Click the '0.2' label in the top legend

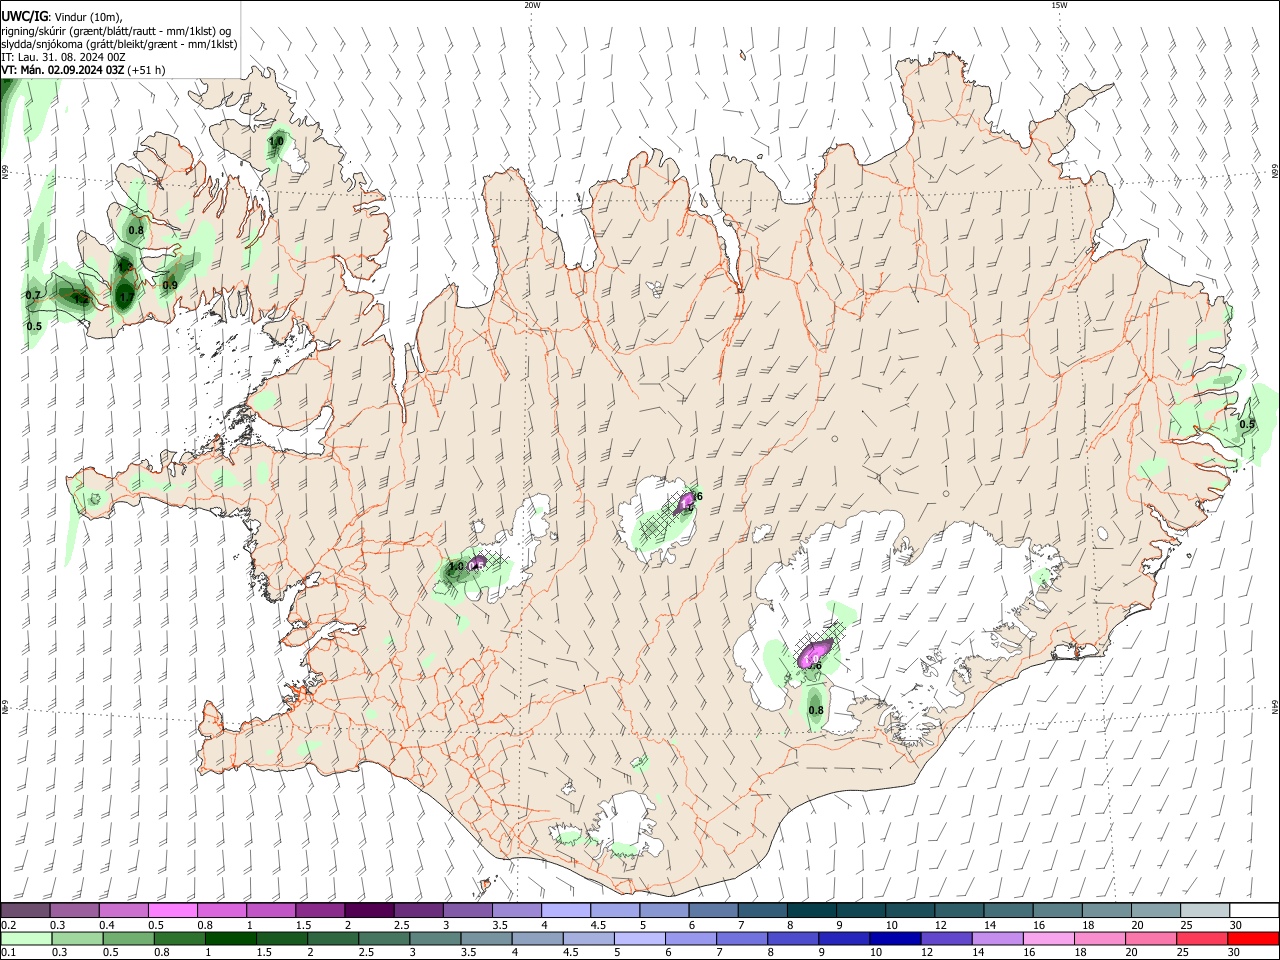coord(8,925)
